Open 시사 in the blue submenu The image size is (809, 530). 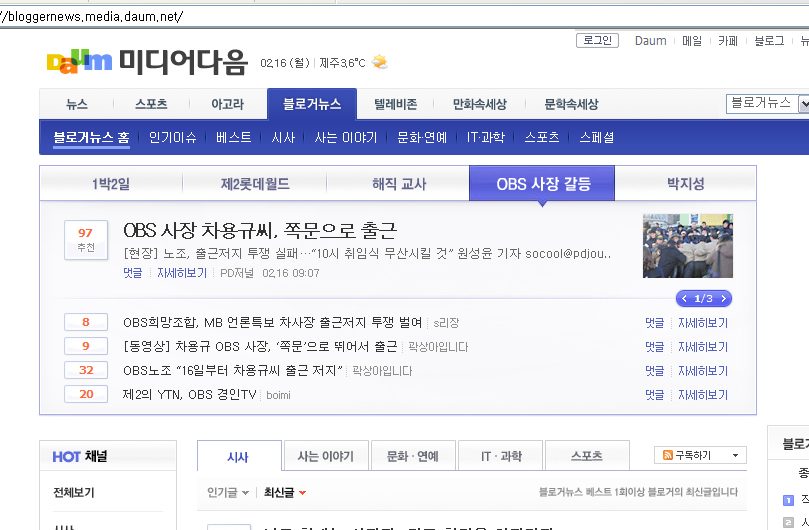pos(283,137)
